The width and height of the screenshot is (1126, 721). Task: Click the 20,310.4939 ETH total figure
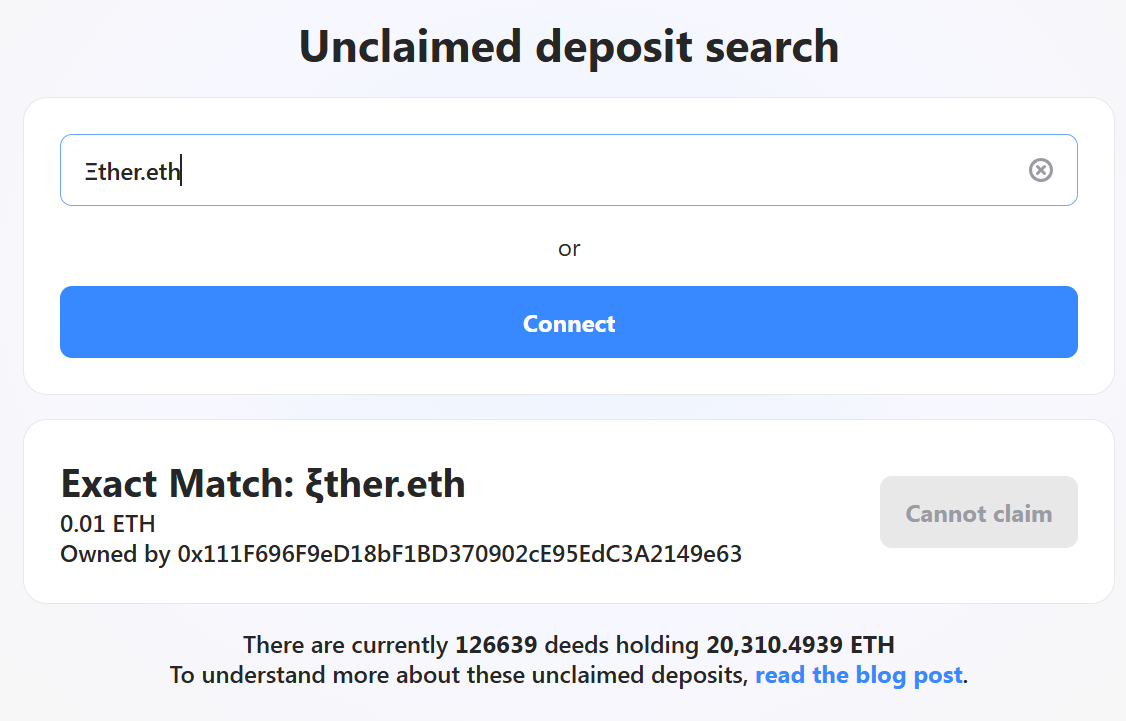point(800,644)
